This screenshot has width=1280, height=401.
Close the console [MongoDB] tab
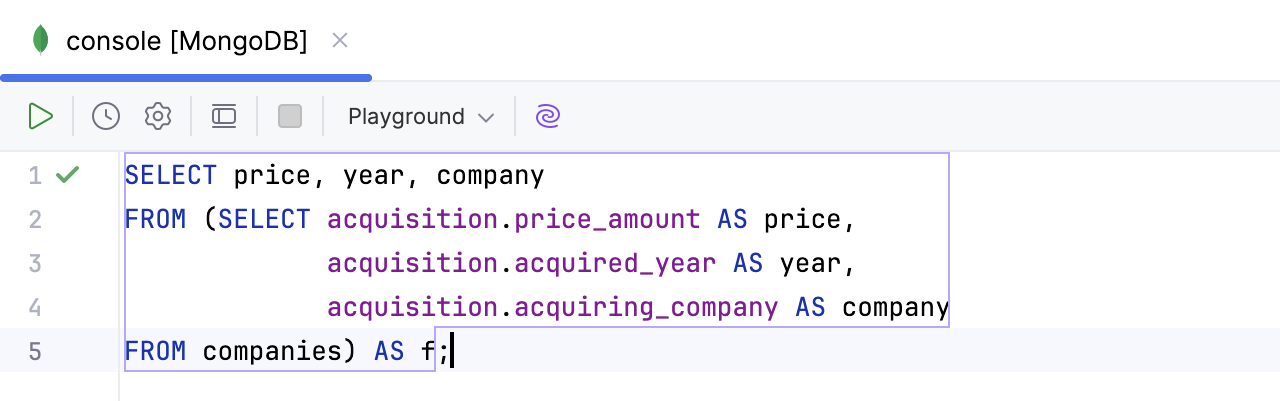[x=340, y=40]
